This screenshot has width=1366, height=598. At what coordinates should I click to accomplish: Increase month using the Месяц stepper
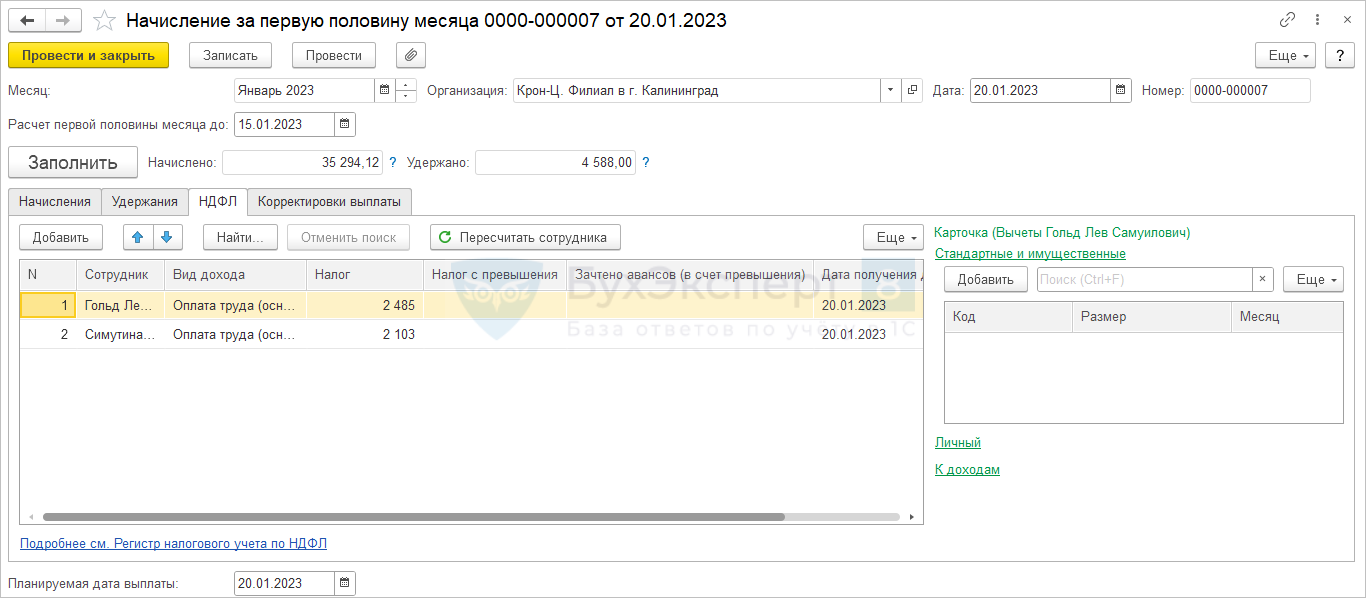[x=406, y=85]
